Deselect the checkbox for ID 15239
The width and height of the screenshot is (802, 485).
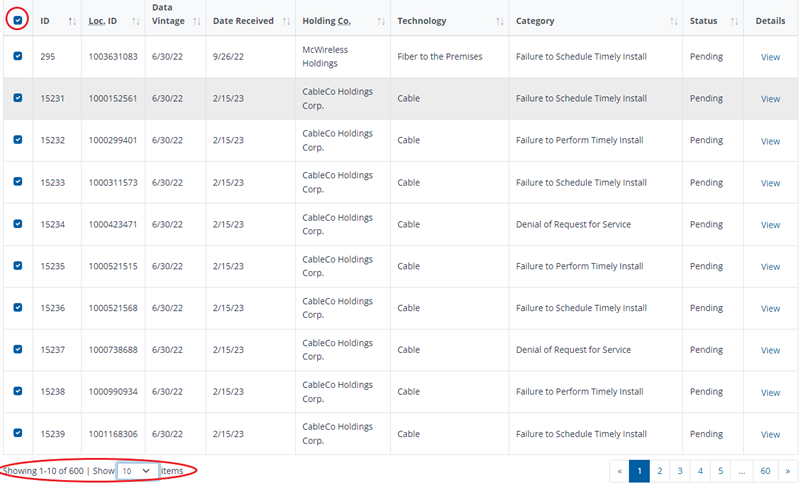pos(18,433)
